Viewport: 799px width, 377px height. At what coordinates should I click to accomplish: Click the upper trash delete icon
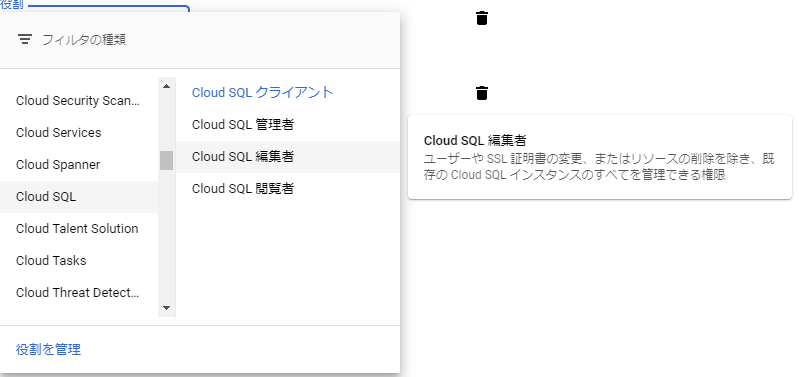tap(482, 18)
